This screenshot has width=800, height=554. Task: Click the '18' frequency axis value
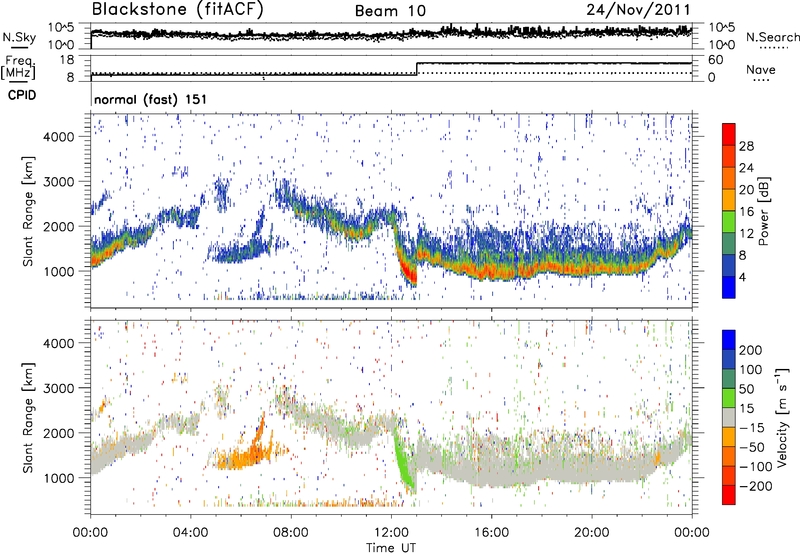[67, 60]
